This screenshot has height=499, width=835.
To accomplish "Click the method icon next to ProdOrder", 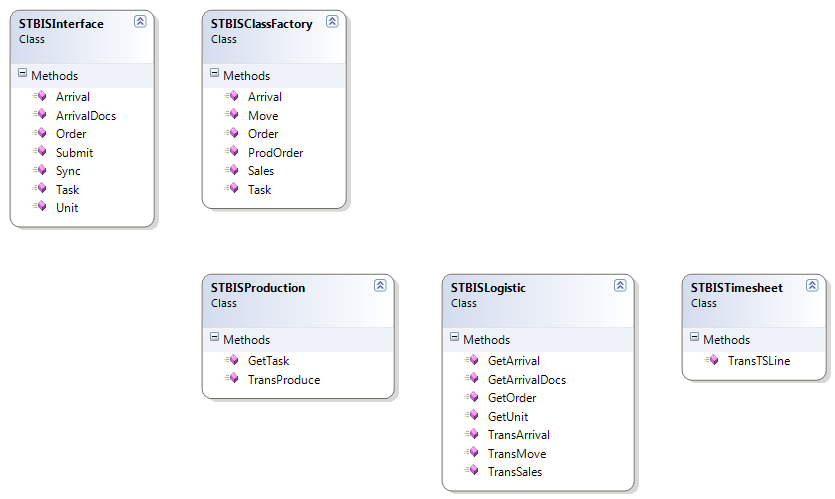I will click(x=232, y=153).
